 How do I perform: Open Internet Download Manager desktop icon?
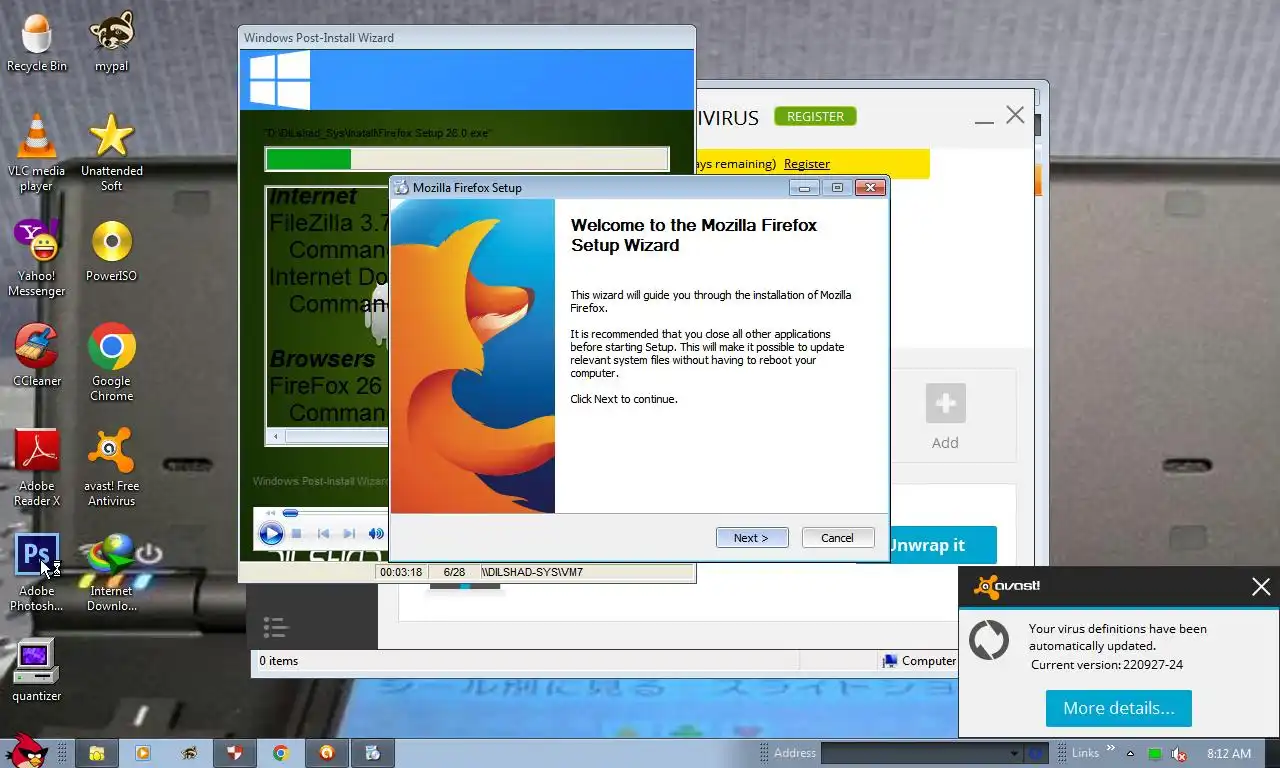pos(111,573)
